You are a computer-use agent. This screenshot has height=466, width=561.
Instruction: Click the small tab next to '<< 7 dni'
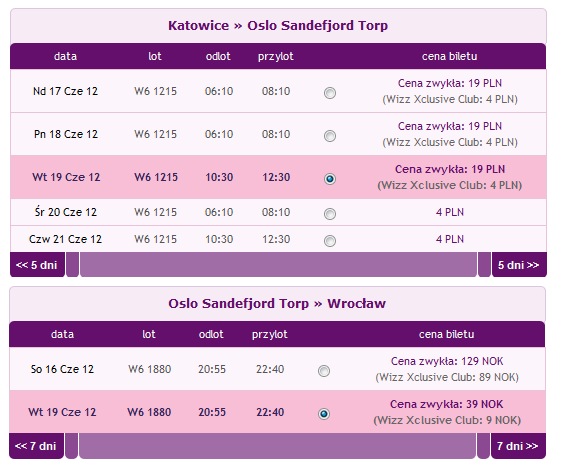point(71,446)
